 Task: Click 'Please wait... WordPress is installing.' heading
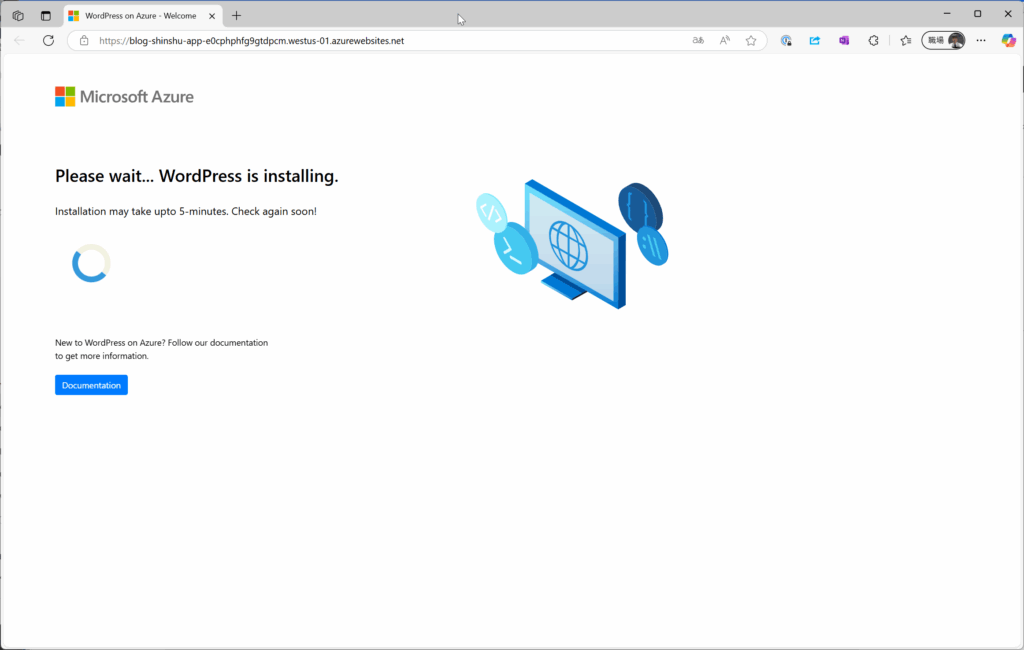click(197, 176)
